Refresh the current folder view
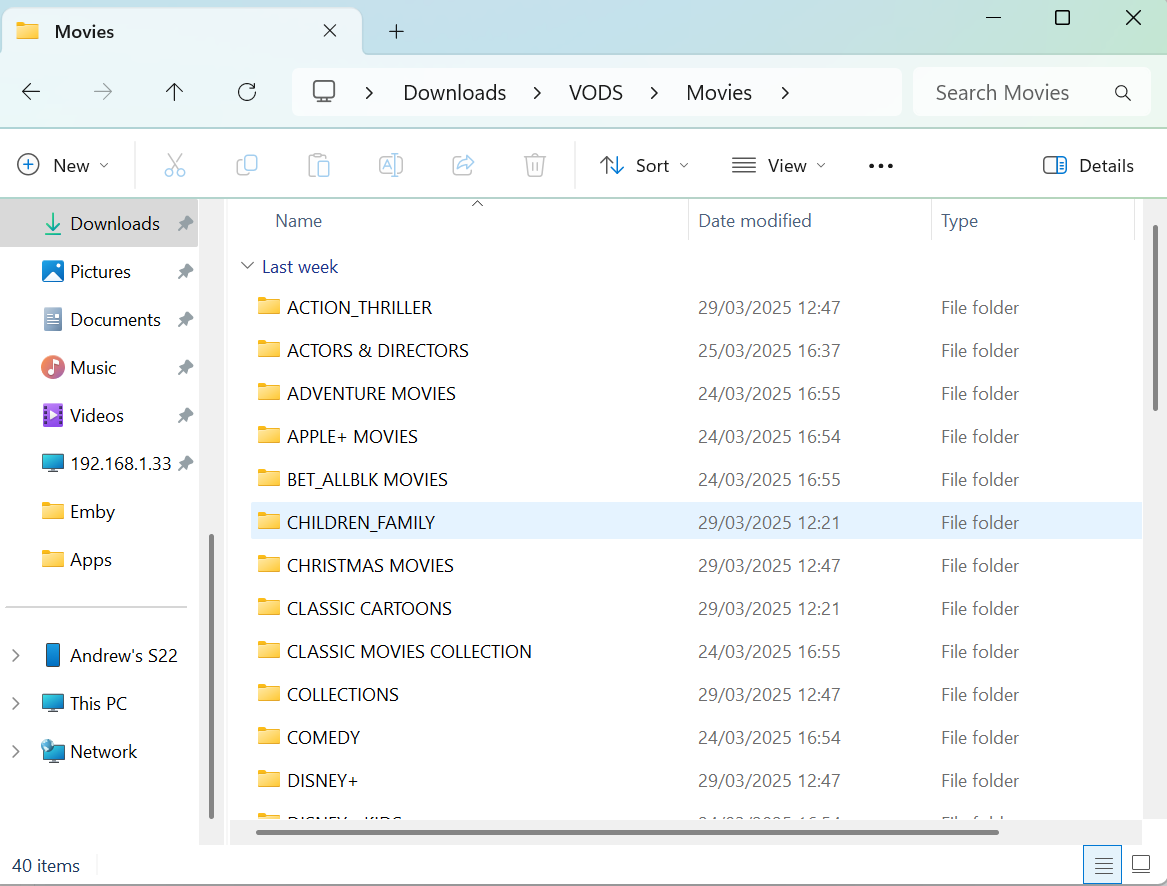 247,92
